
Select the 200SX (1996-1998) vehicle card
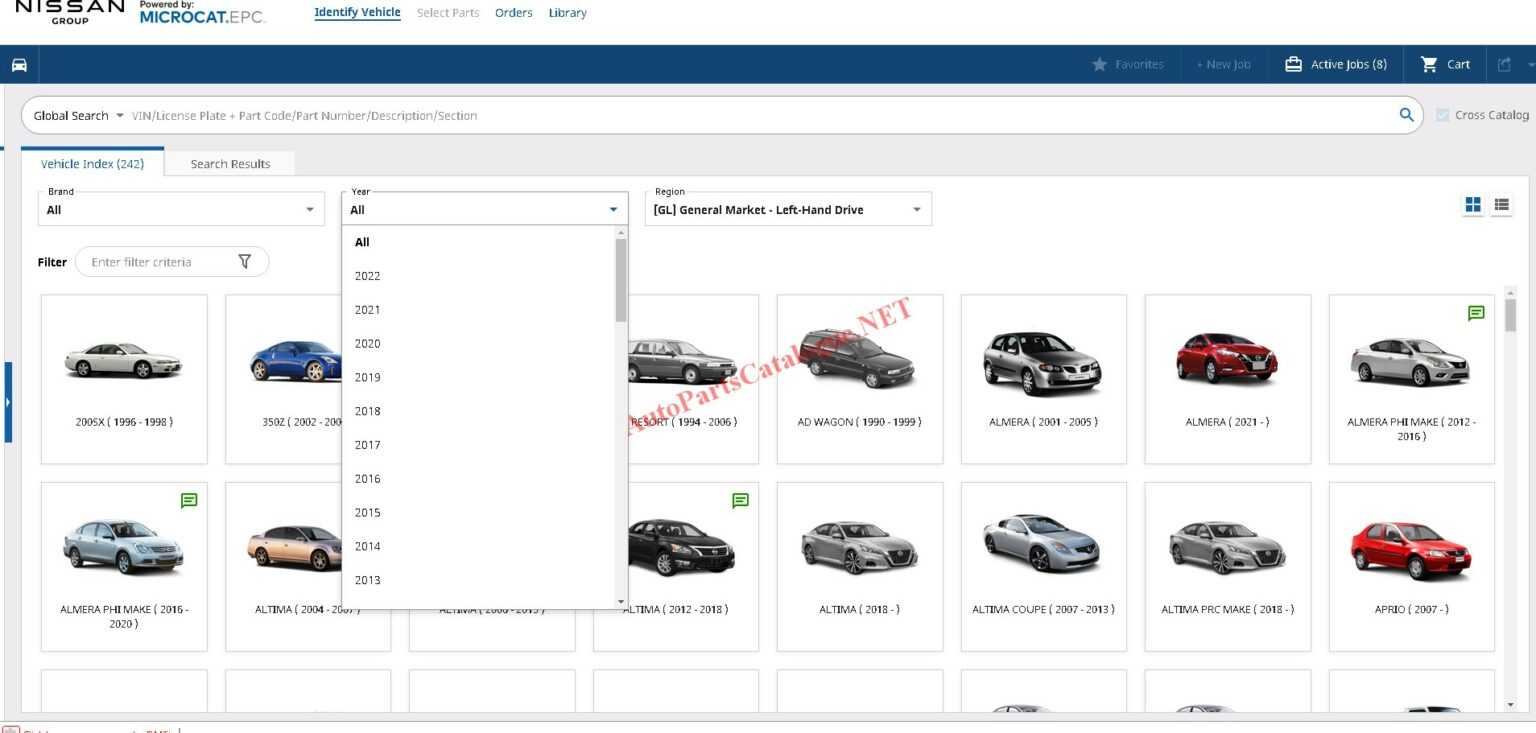click(124, 379)
